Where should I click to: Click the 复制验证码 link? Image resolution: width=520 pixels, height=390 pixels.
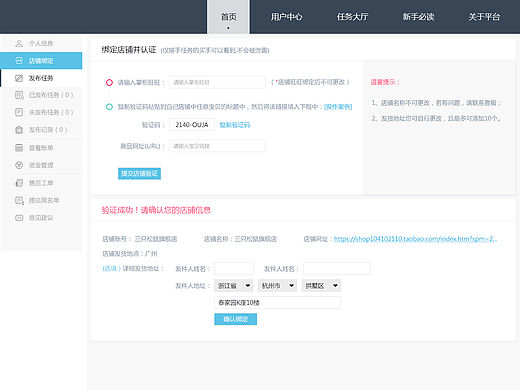tap(235, 125)
